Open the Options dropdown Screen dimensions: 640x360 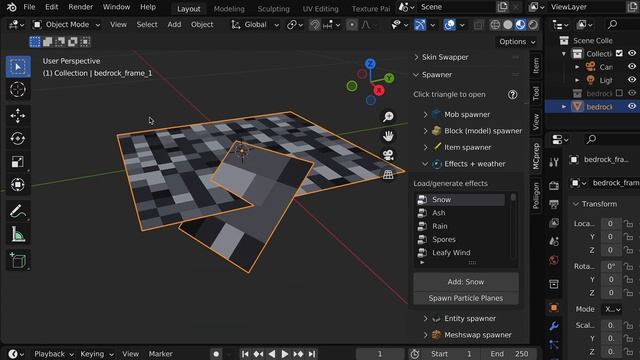[x=516, y=42]
